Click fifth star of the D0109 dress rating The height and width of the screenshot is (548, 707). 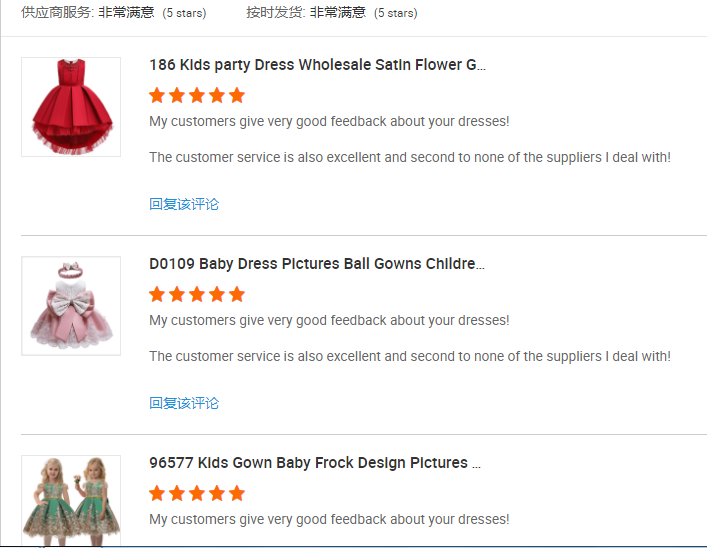point(237,295)
